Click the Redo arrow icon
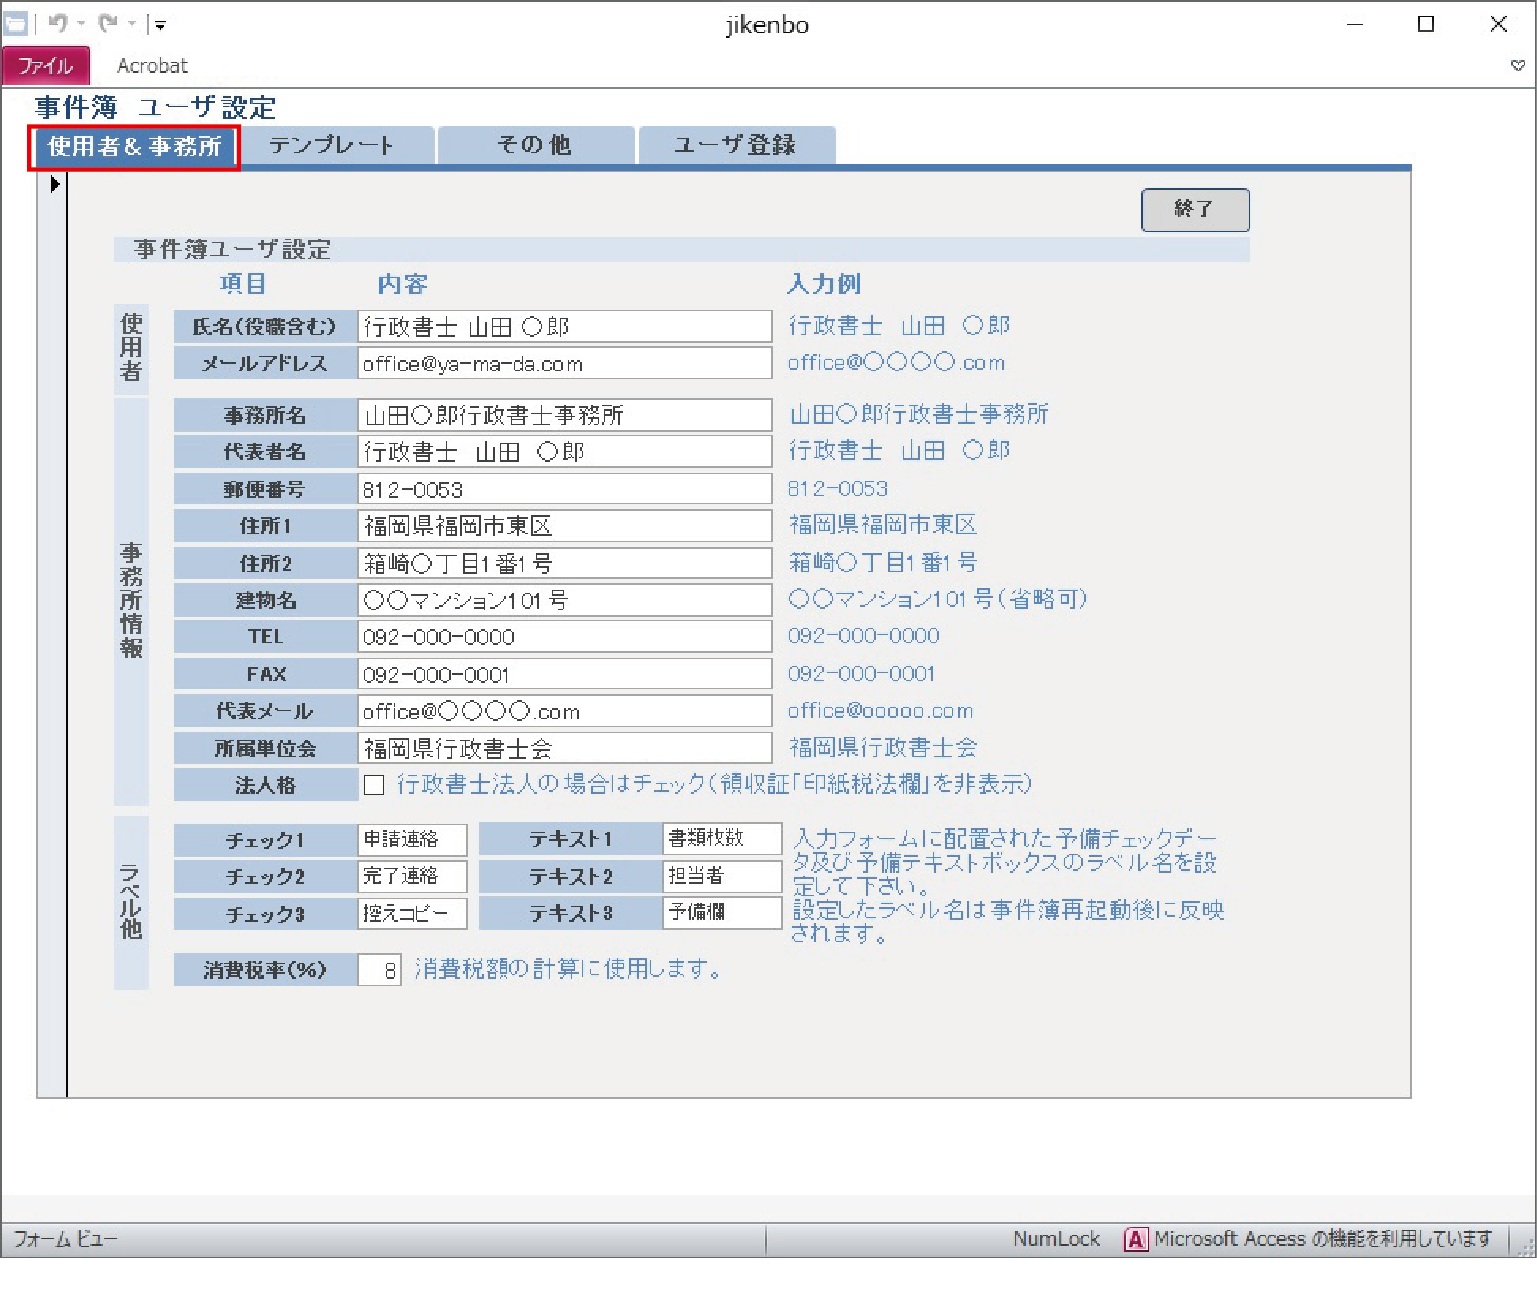 [x=108, y=24]
